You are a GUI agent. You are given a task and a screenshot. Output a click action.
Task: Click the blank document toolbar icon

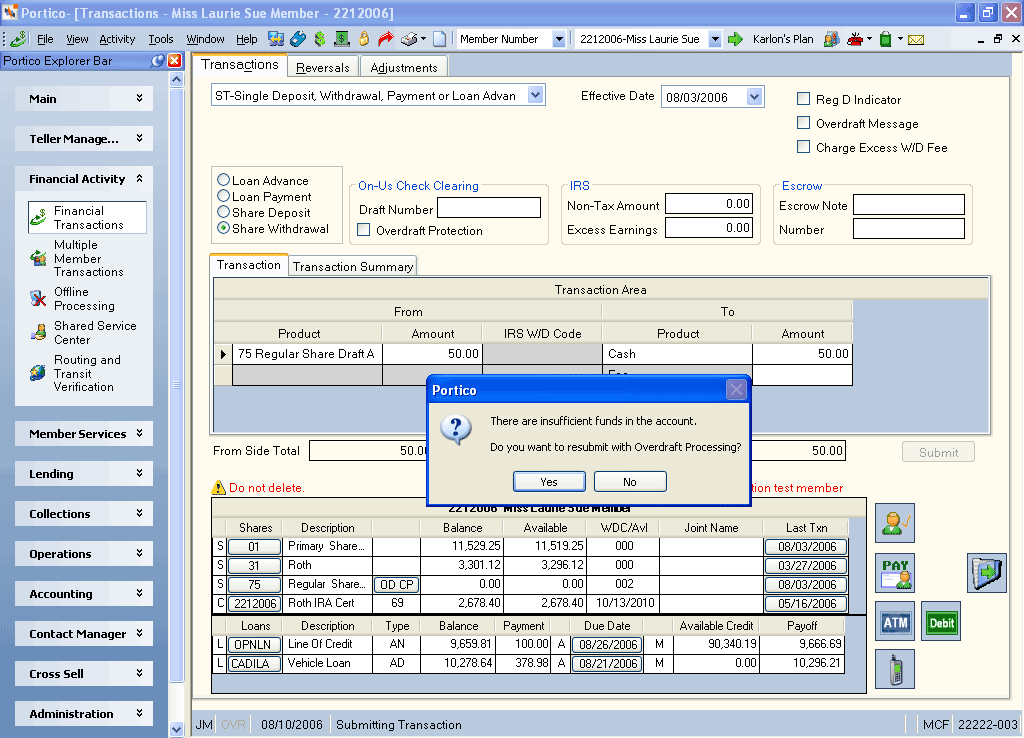440,39
